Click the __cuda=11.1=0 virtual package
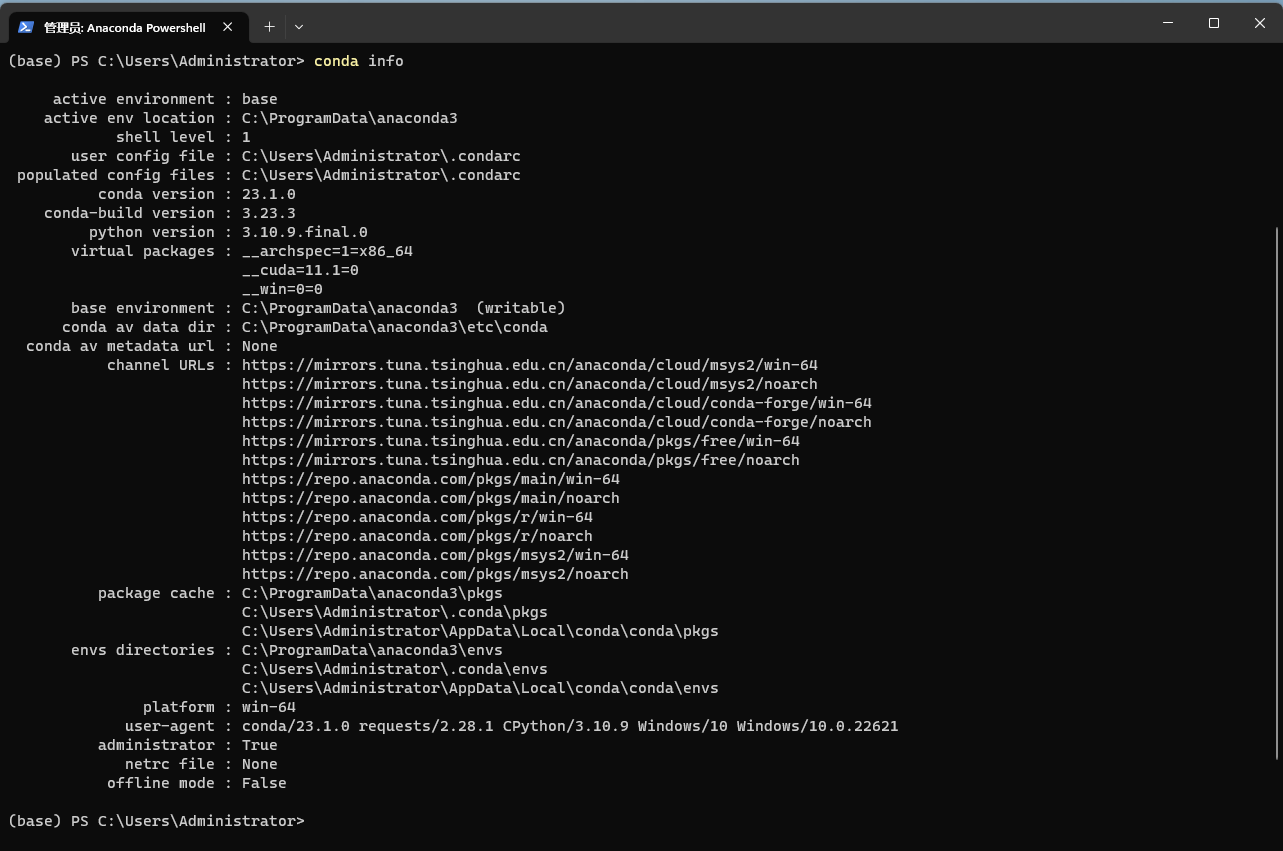Viewport: 1283px width, 851px height. coord(300,270)
